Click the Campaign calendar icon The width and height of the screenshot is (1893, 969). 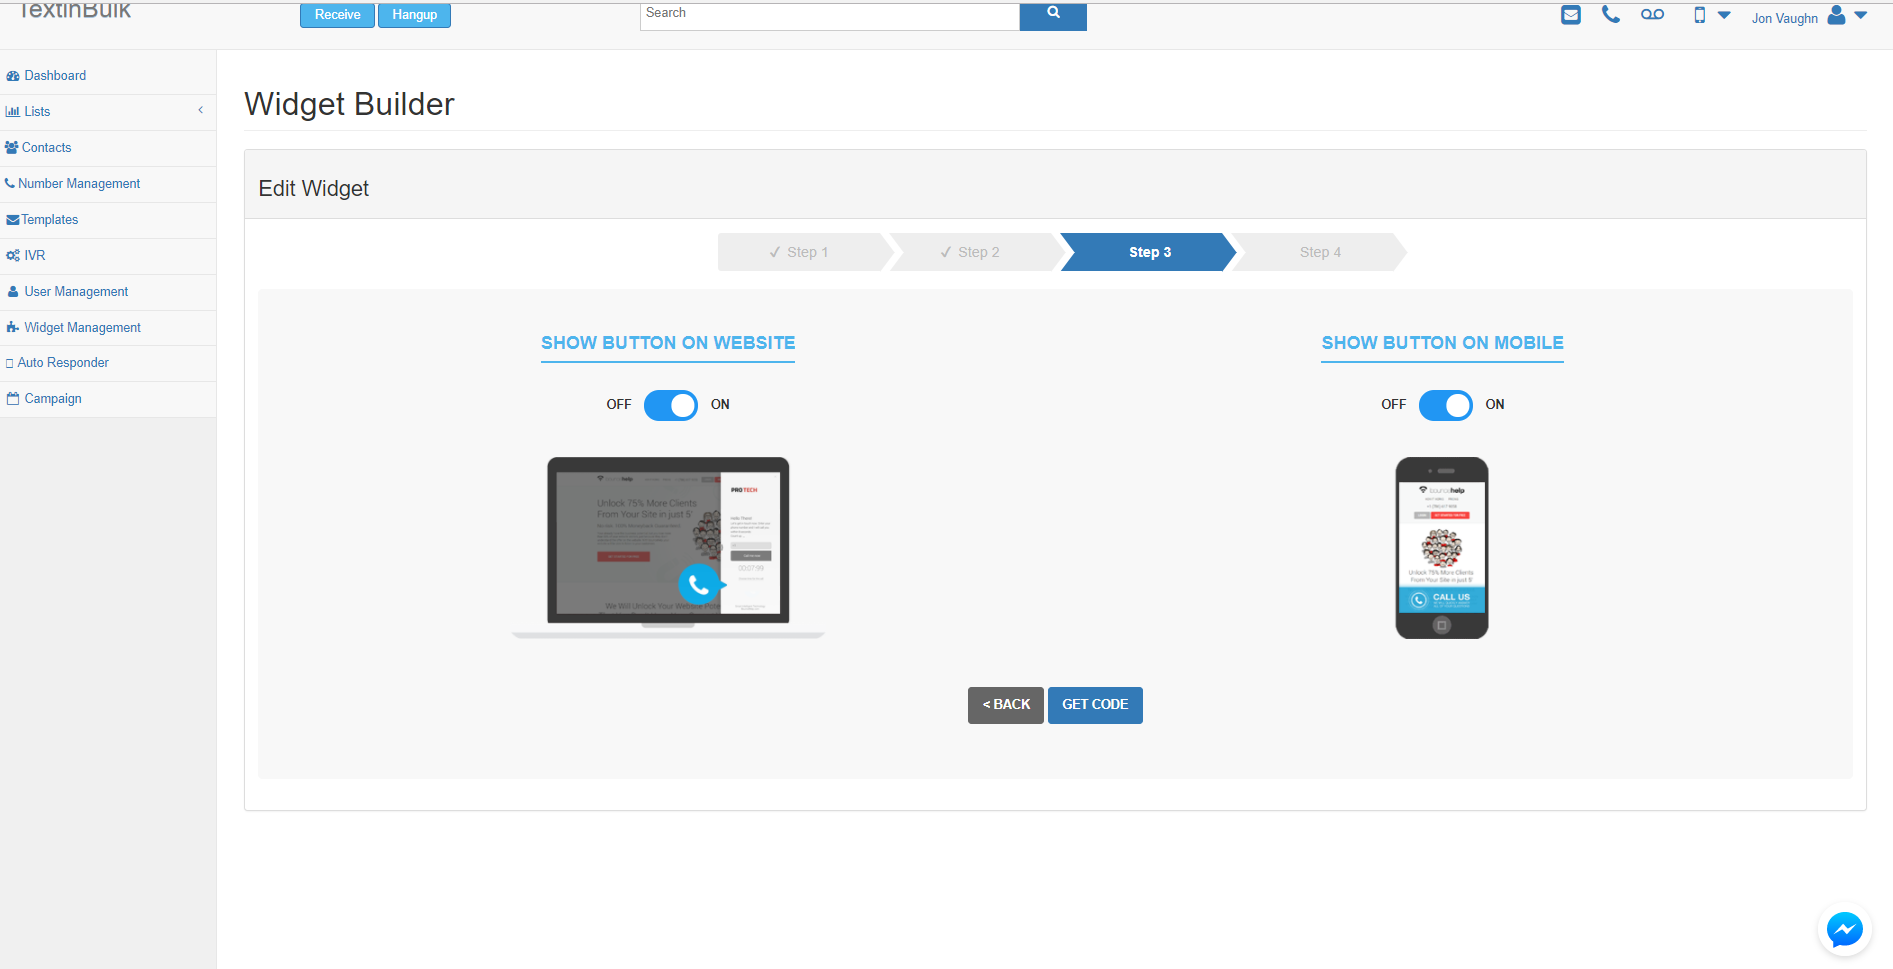pos(13,399)
